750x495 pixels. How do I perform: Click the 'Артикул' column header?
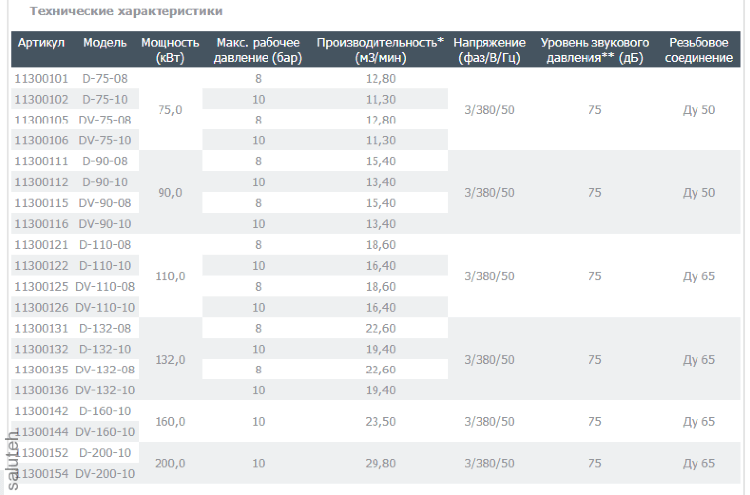(40, 44)
